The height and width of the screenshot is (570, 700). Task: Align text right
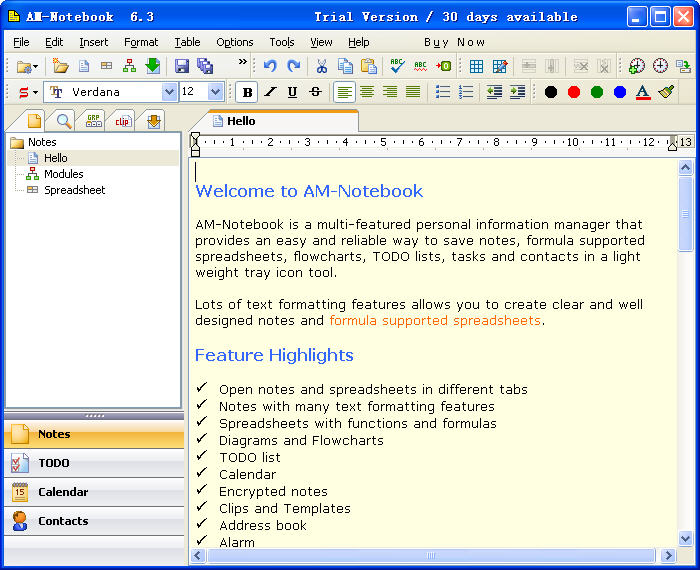click(x=390, y=92)
